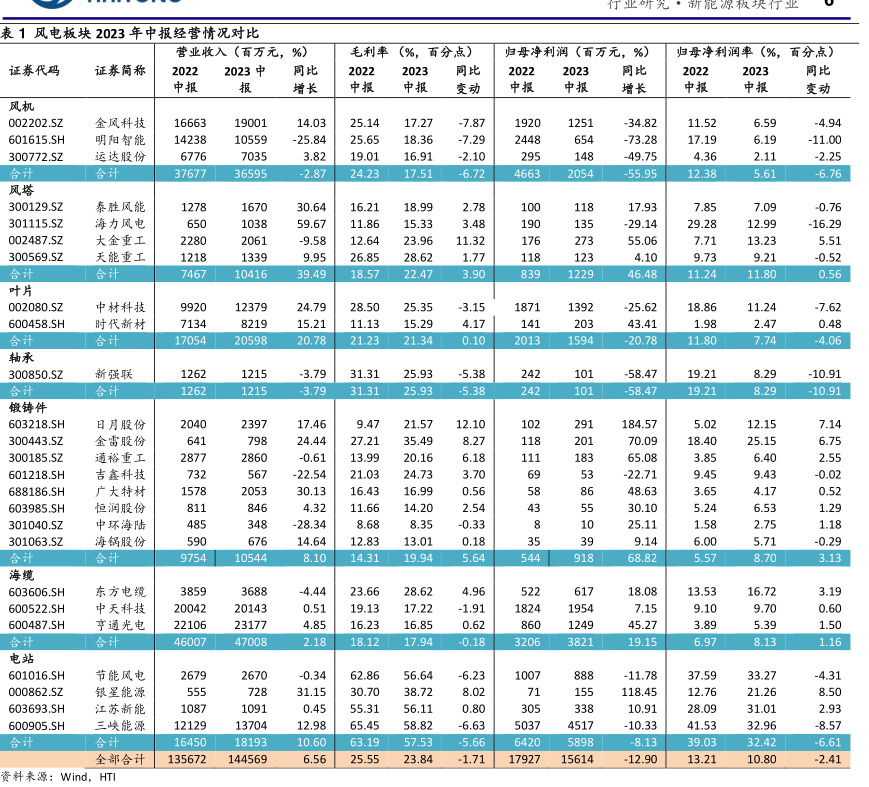
Task: Click the '毛利率（%，百分点）' group header
Action: (412, 52)
